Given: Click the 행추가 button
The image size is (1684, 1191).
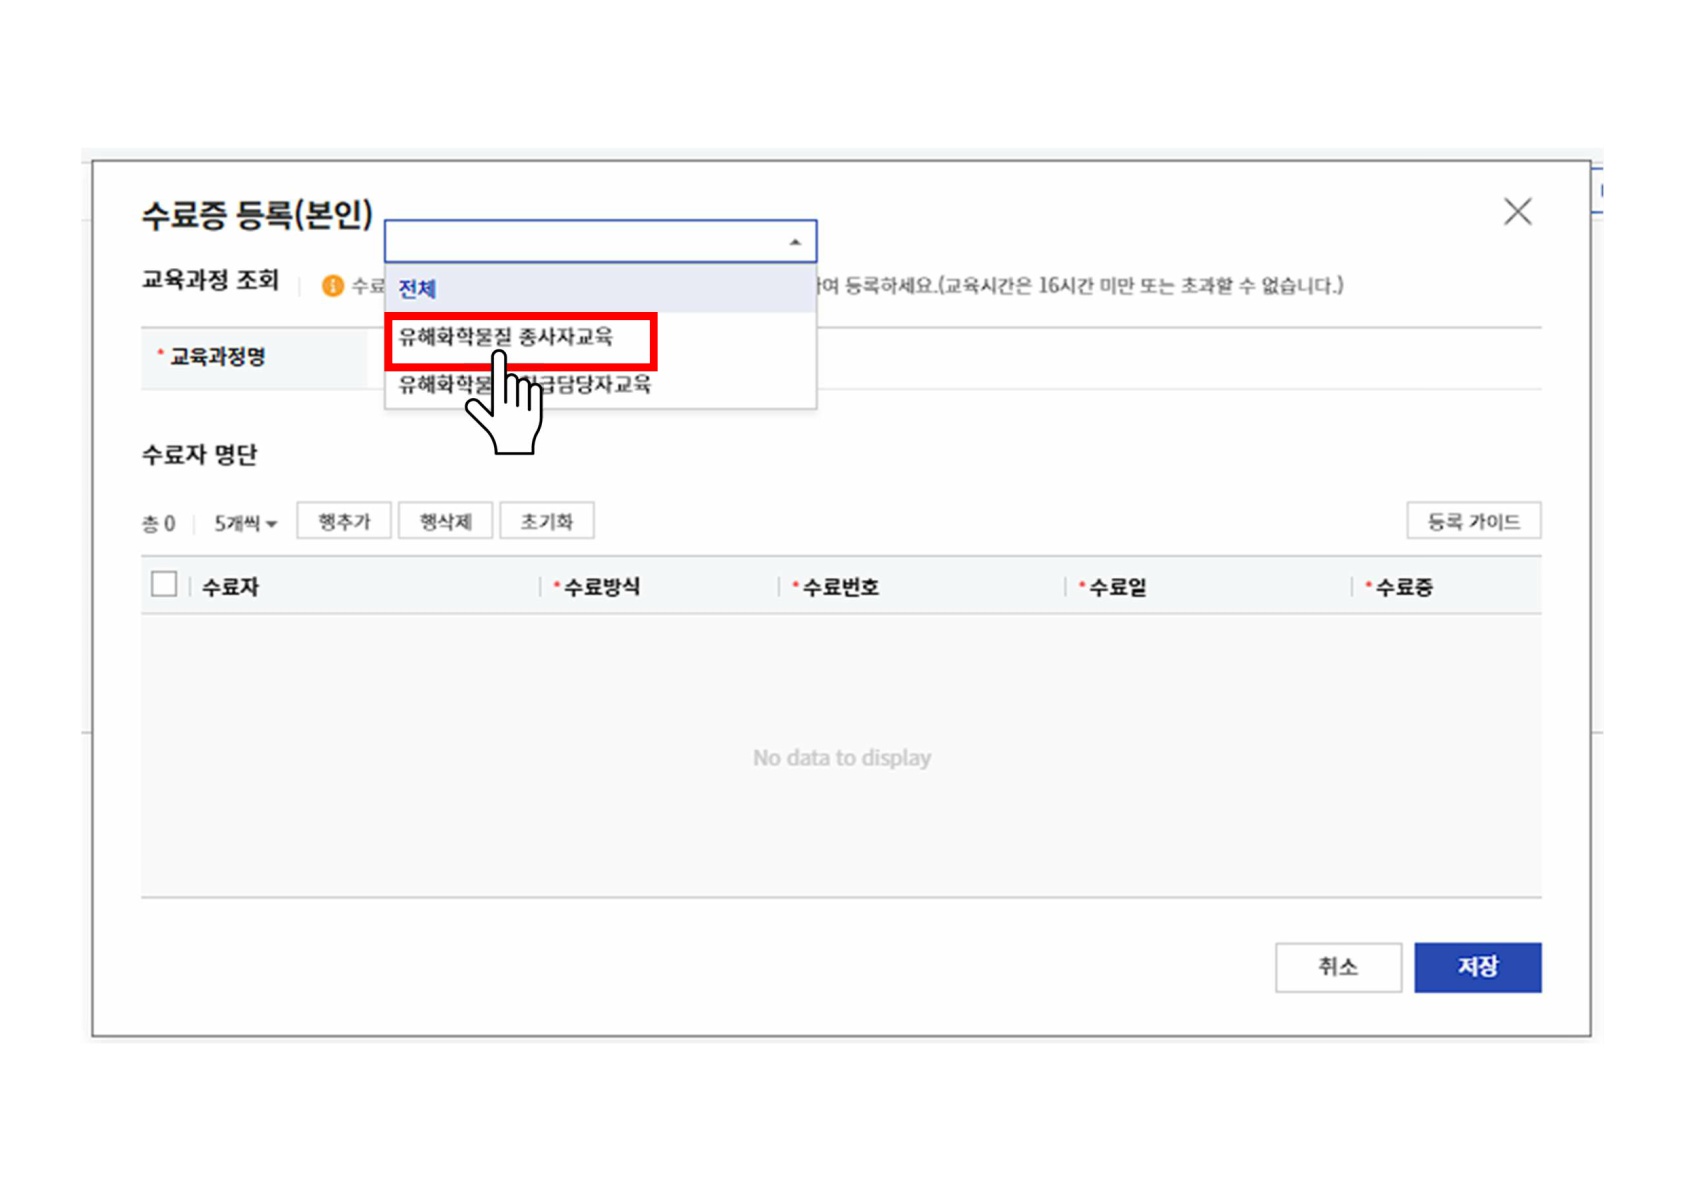Looking at the screenshot, I should pyautogui.click(x=344, y=522).
